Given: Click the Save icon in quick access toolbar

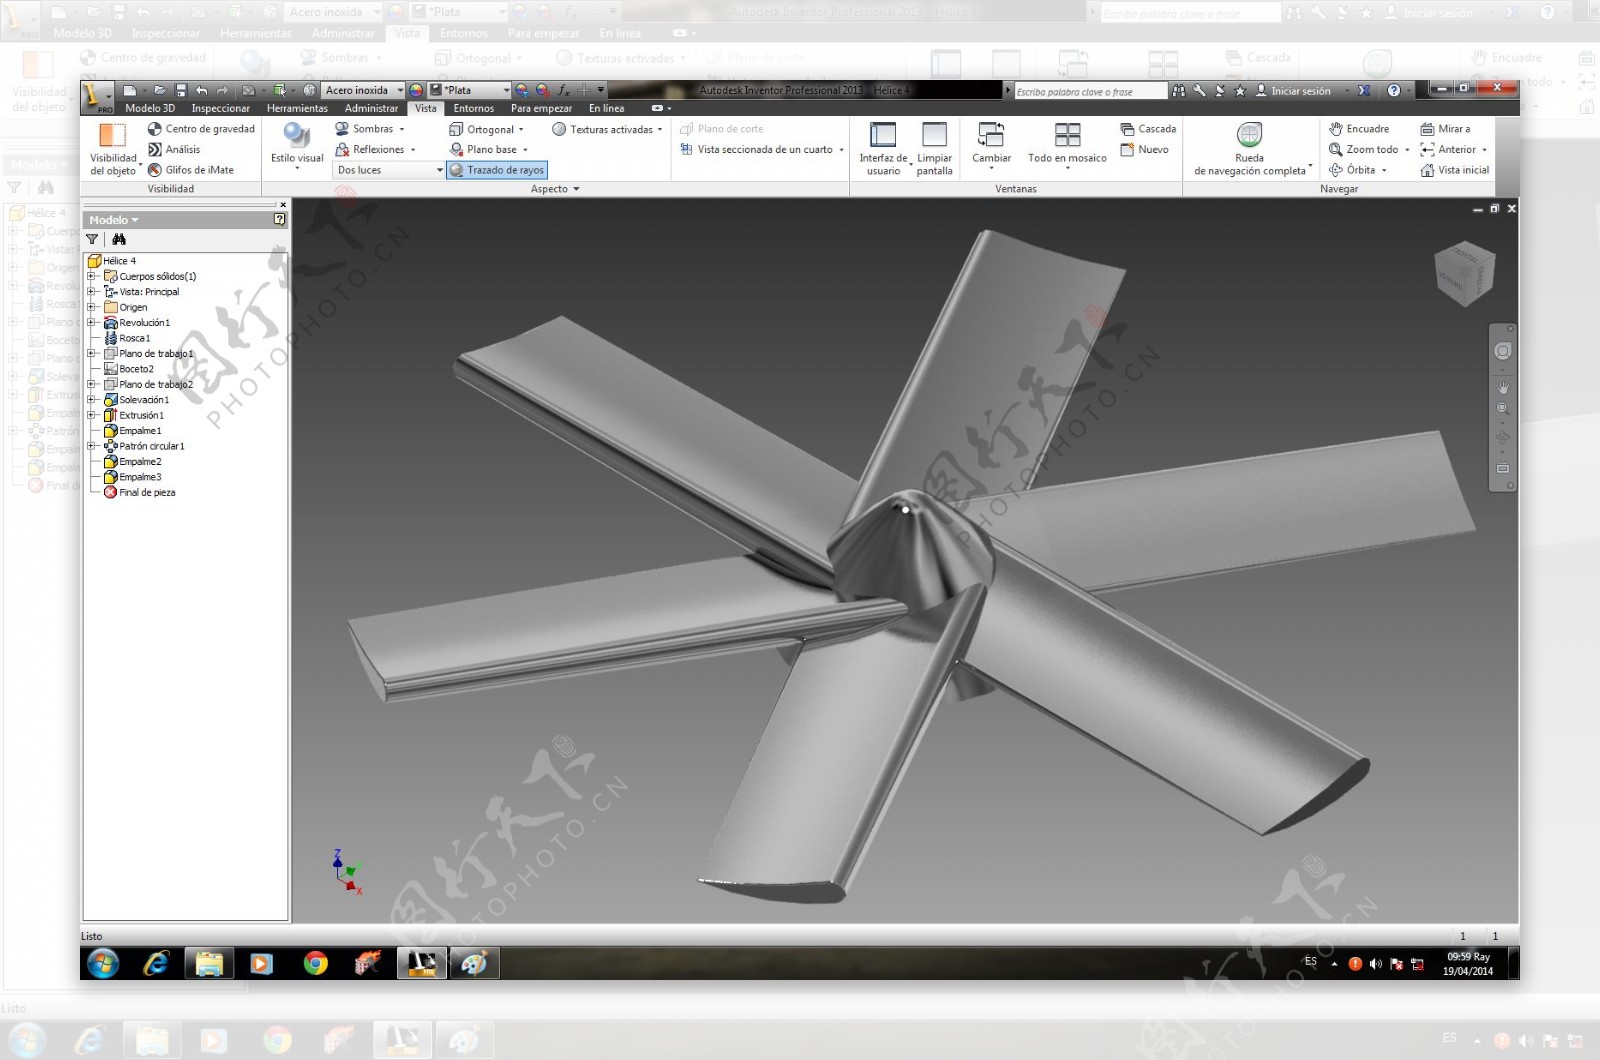Looking at the screenshot, I should 181,90.
